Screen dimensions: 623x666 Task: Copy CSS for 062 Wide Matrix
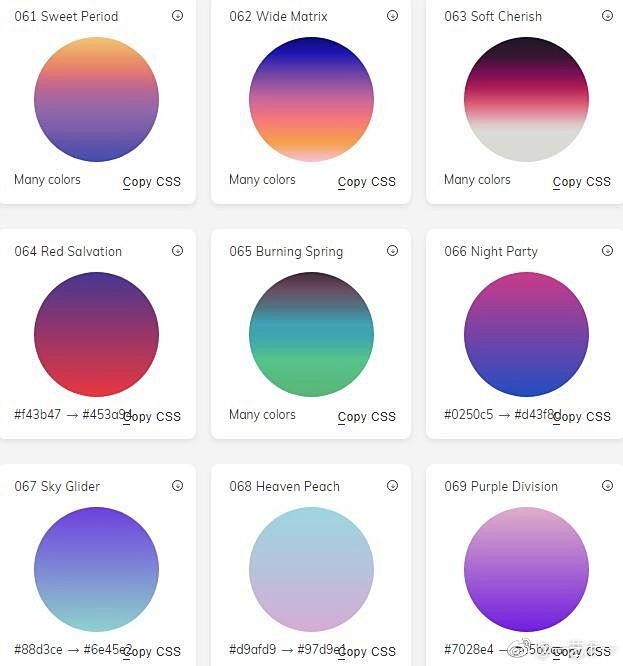(x=367, y=182)
